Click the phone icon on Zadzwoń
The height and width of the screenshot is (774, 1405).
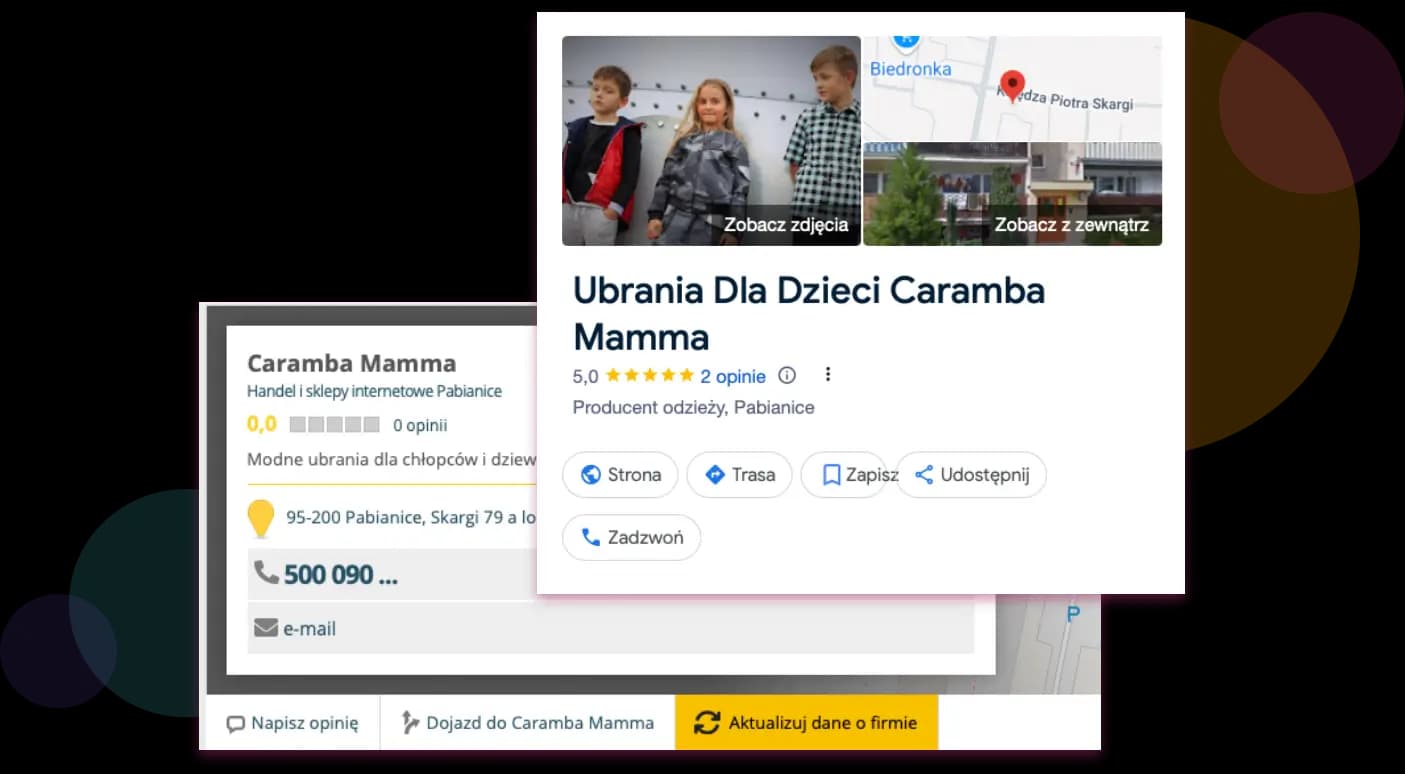(x=590, y=537)
